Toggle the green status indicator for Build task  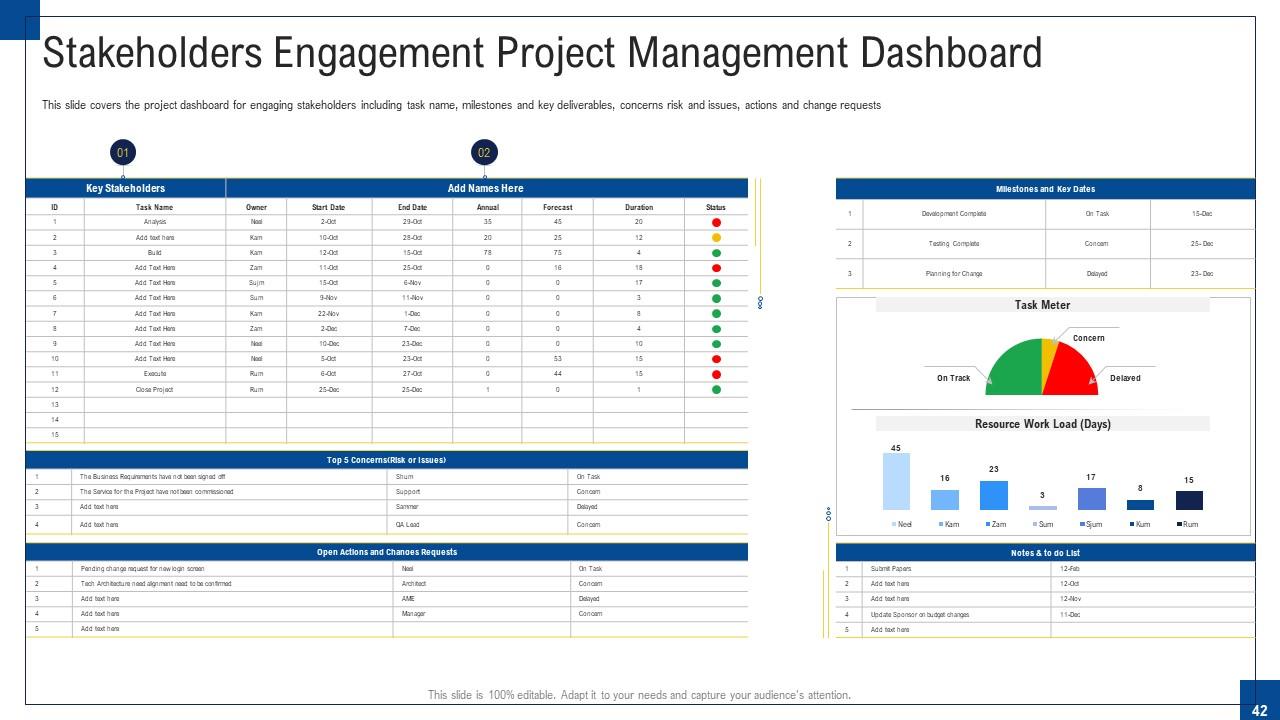click(x=714, y=253)
